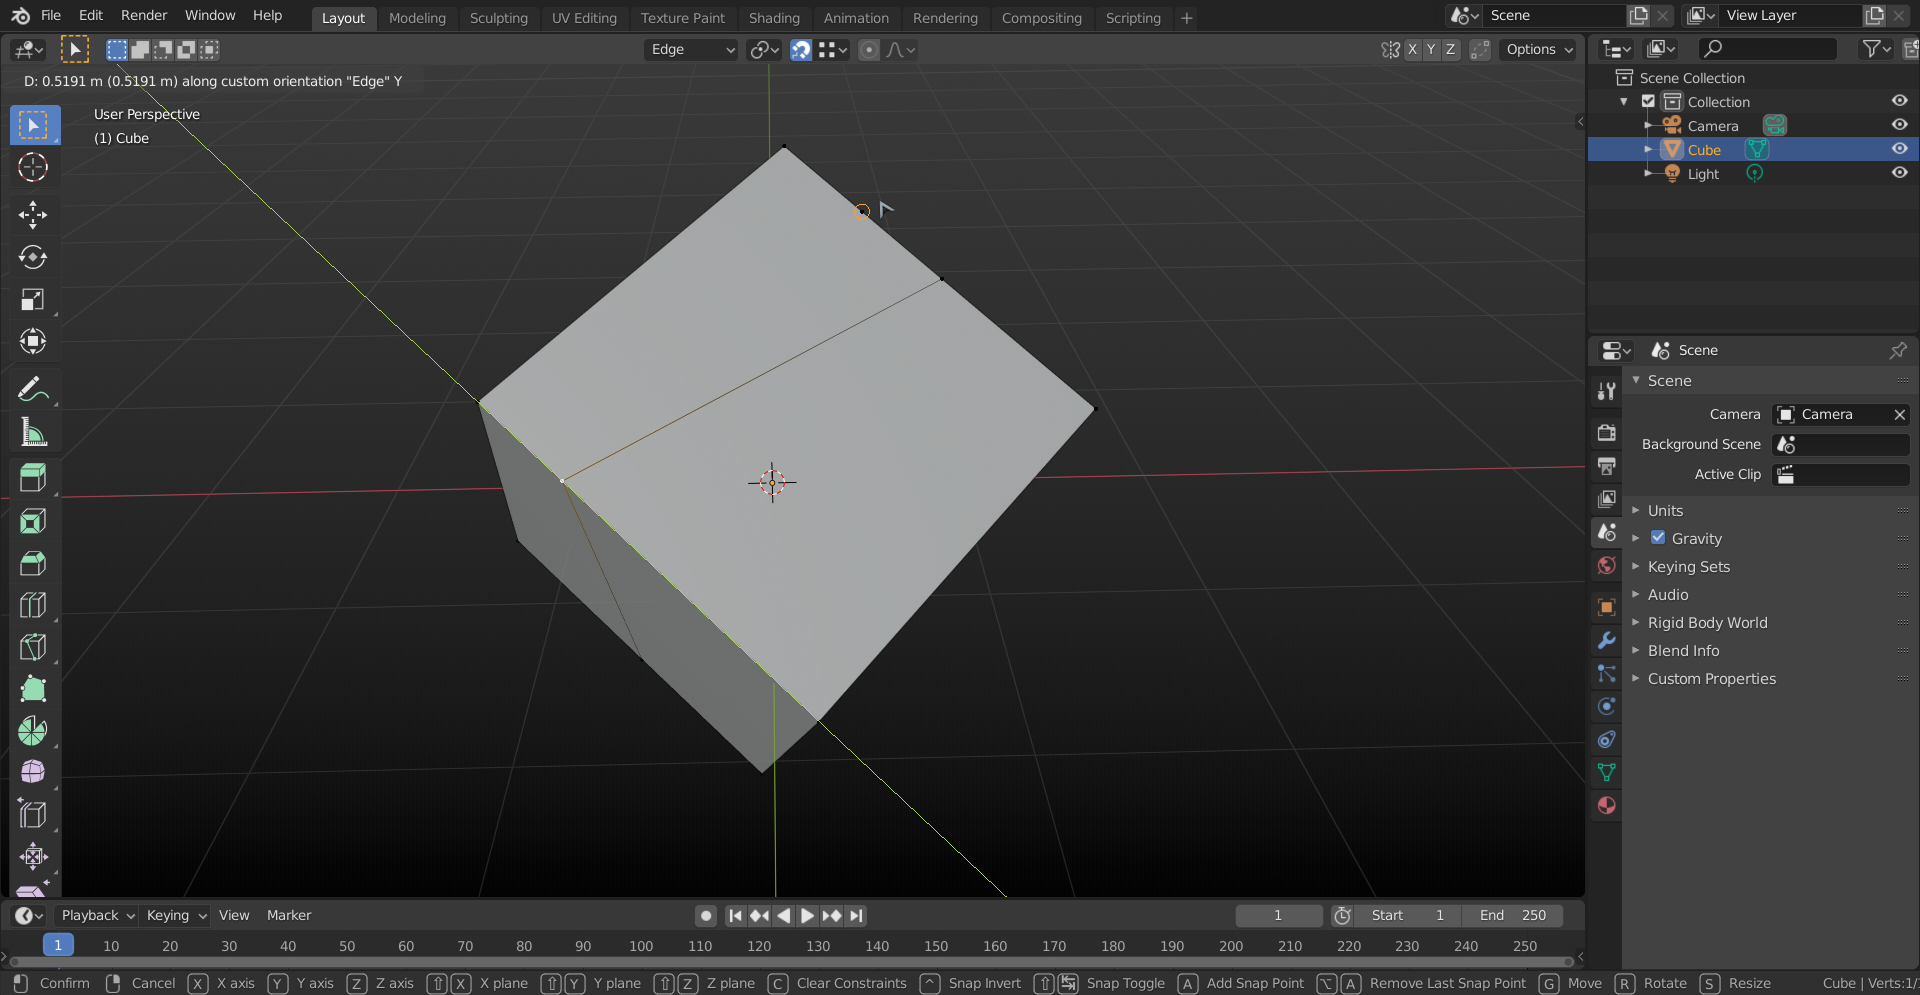1920x995 pixels.
Task: Select the Annotate tool
Action: pyautogui.click(x=33, y=389)
